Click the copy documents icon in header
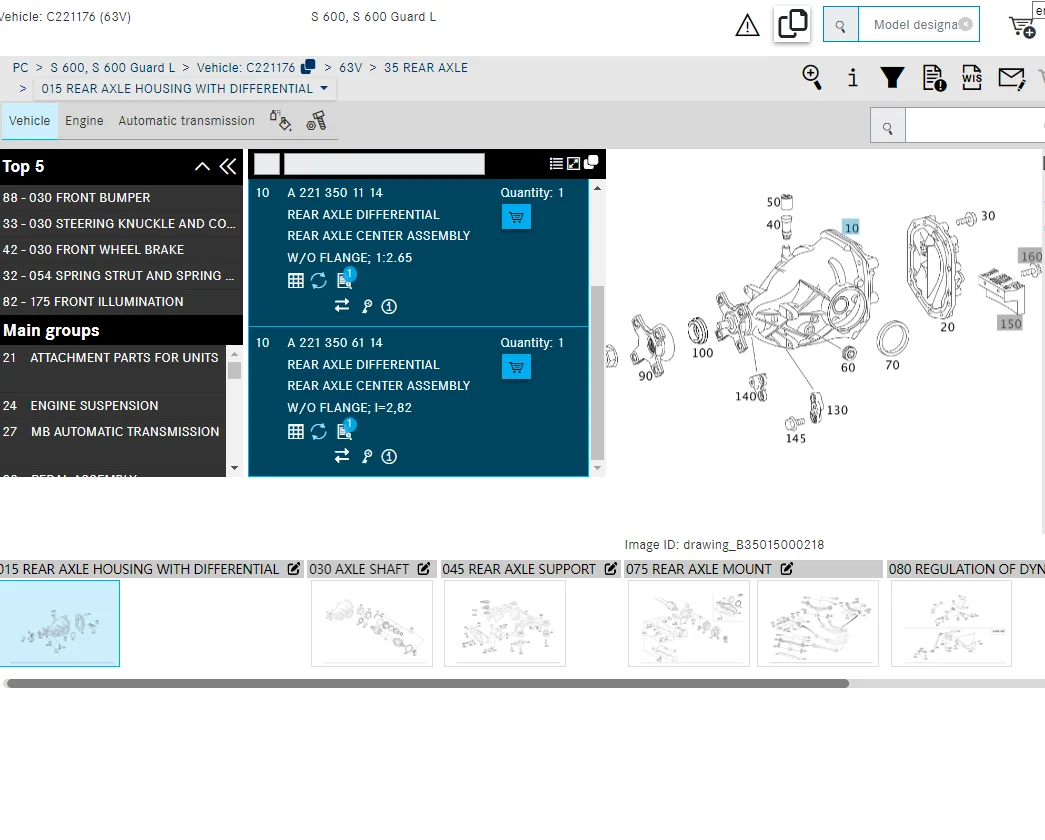 click(x=792, y=24)
